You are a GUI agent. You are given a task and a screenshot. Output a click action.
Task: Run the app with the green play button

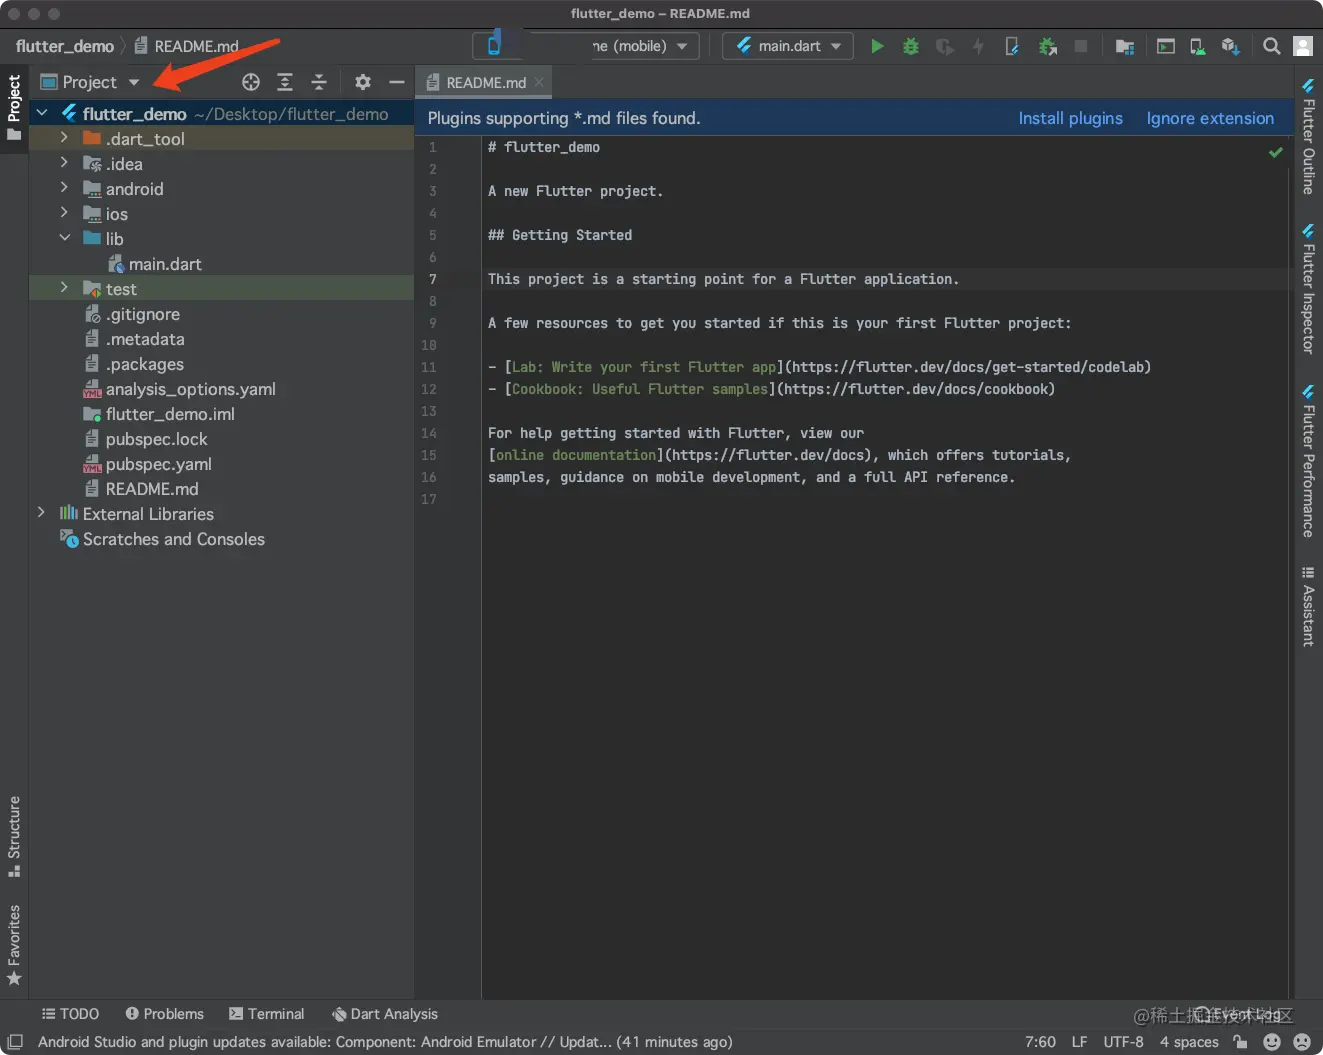877,46
